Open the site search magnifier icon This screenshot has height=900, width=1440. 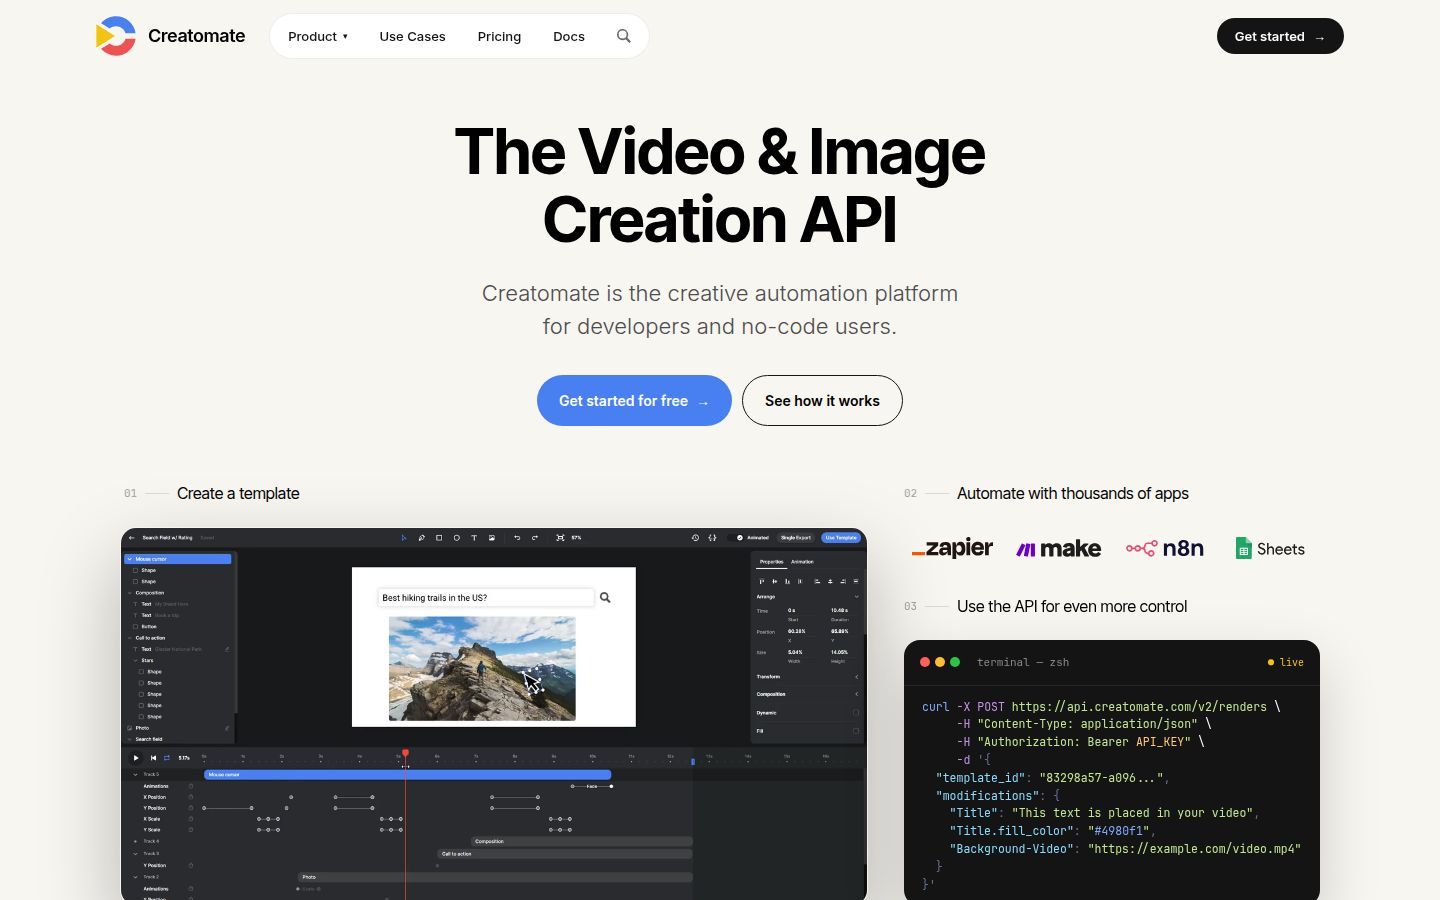coord(624,36)
